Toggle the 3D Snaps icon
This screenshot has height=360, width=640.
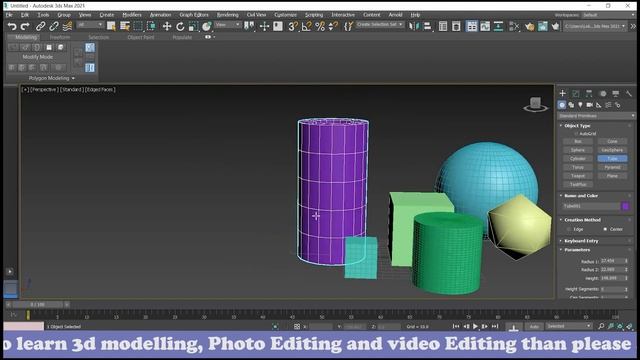click(293, 27)
